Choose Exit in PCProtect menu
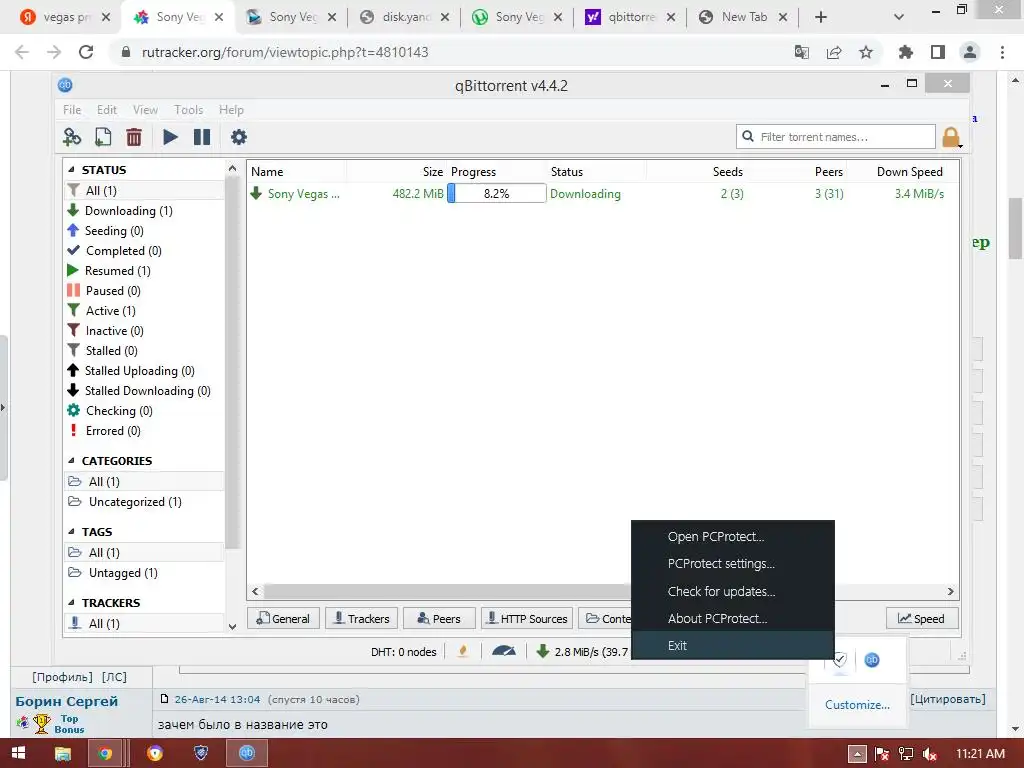 tap(733, 646)
